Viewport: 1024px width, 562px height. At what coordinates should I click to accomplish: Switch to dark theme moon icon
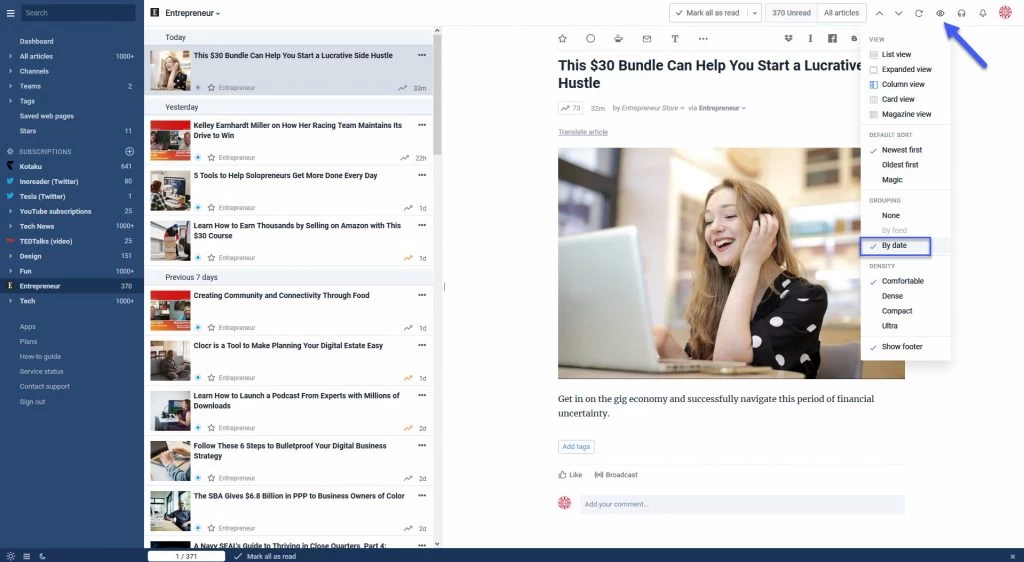click(42, 556)
